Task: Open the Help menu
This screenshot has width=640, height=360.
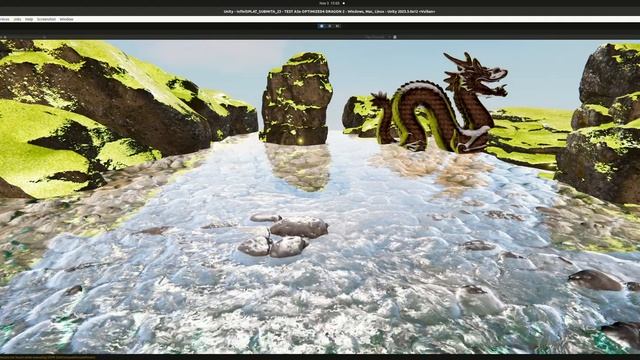Action: click(29, 19)
